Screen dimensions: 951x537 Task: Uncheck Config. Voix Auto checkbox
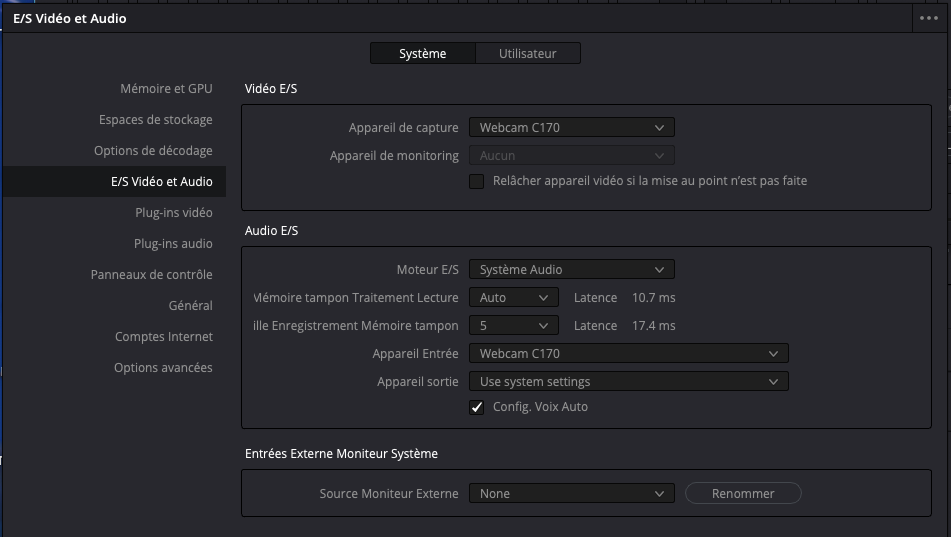[477, 407]
